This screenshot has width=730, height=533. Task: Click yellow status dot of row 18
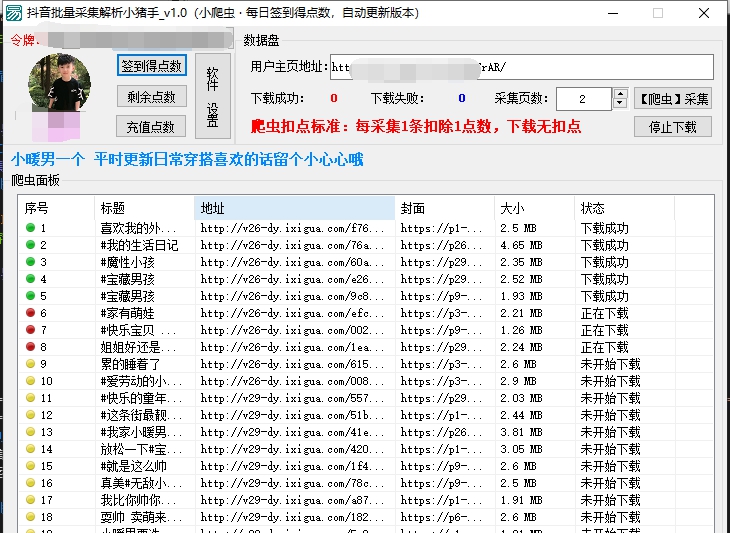tap(31, 517)
